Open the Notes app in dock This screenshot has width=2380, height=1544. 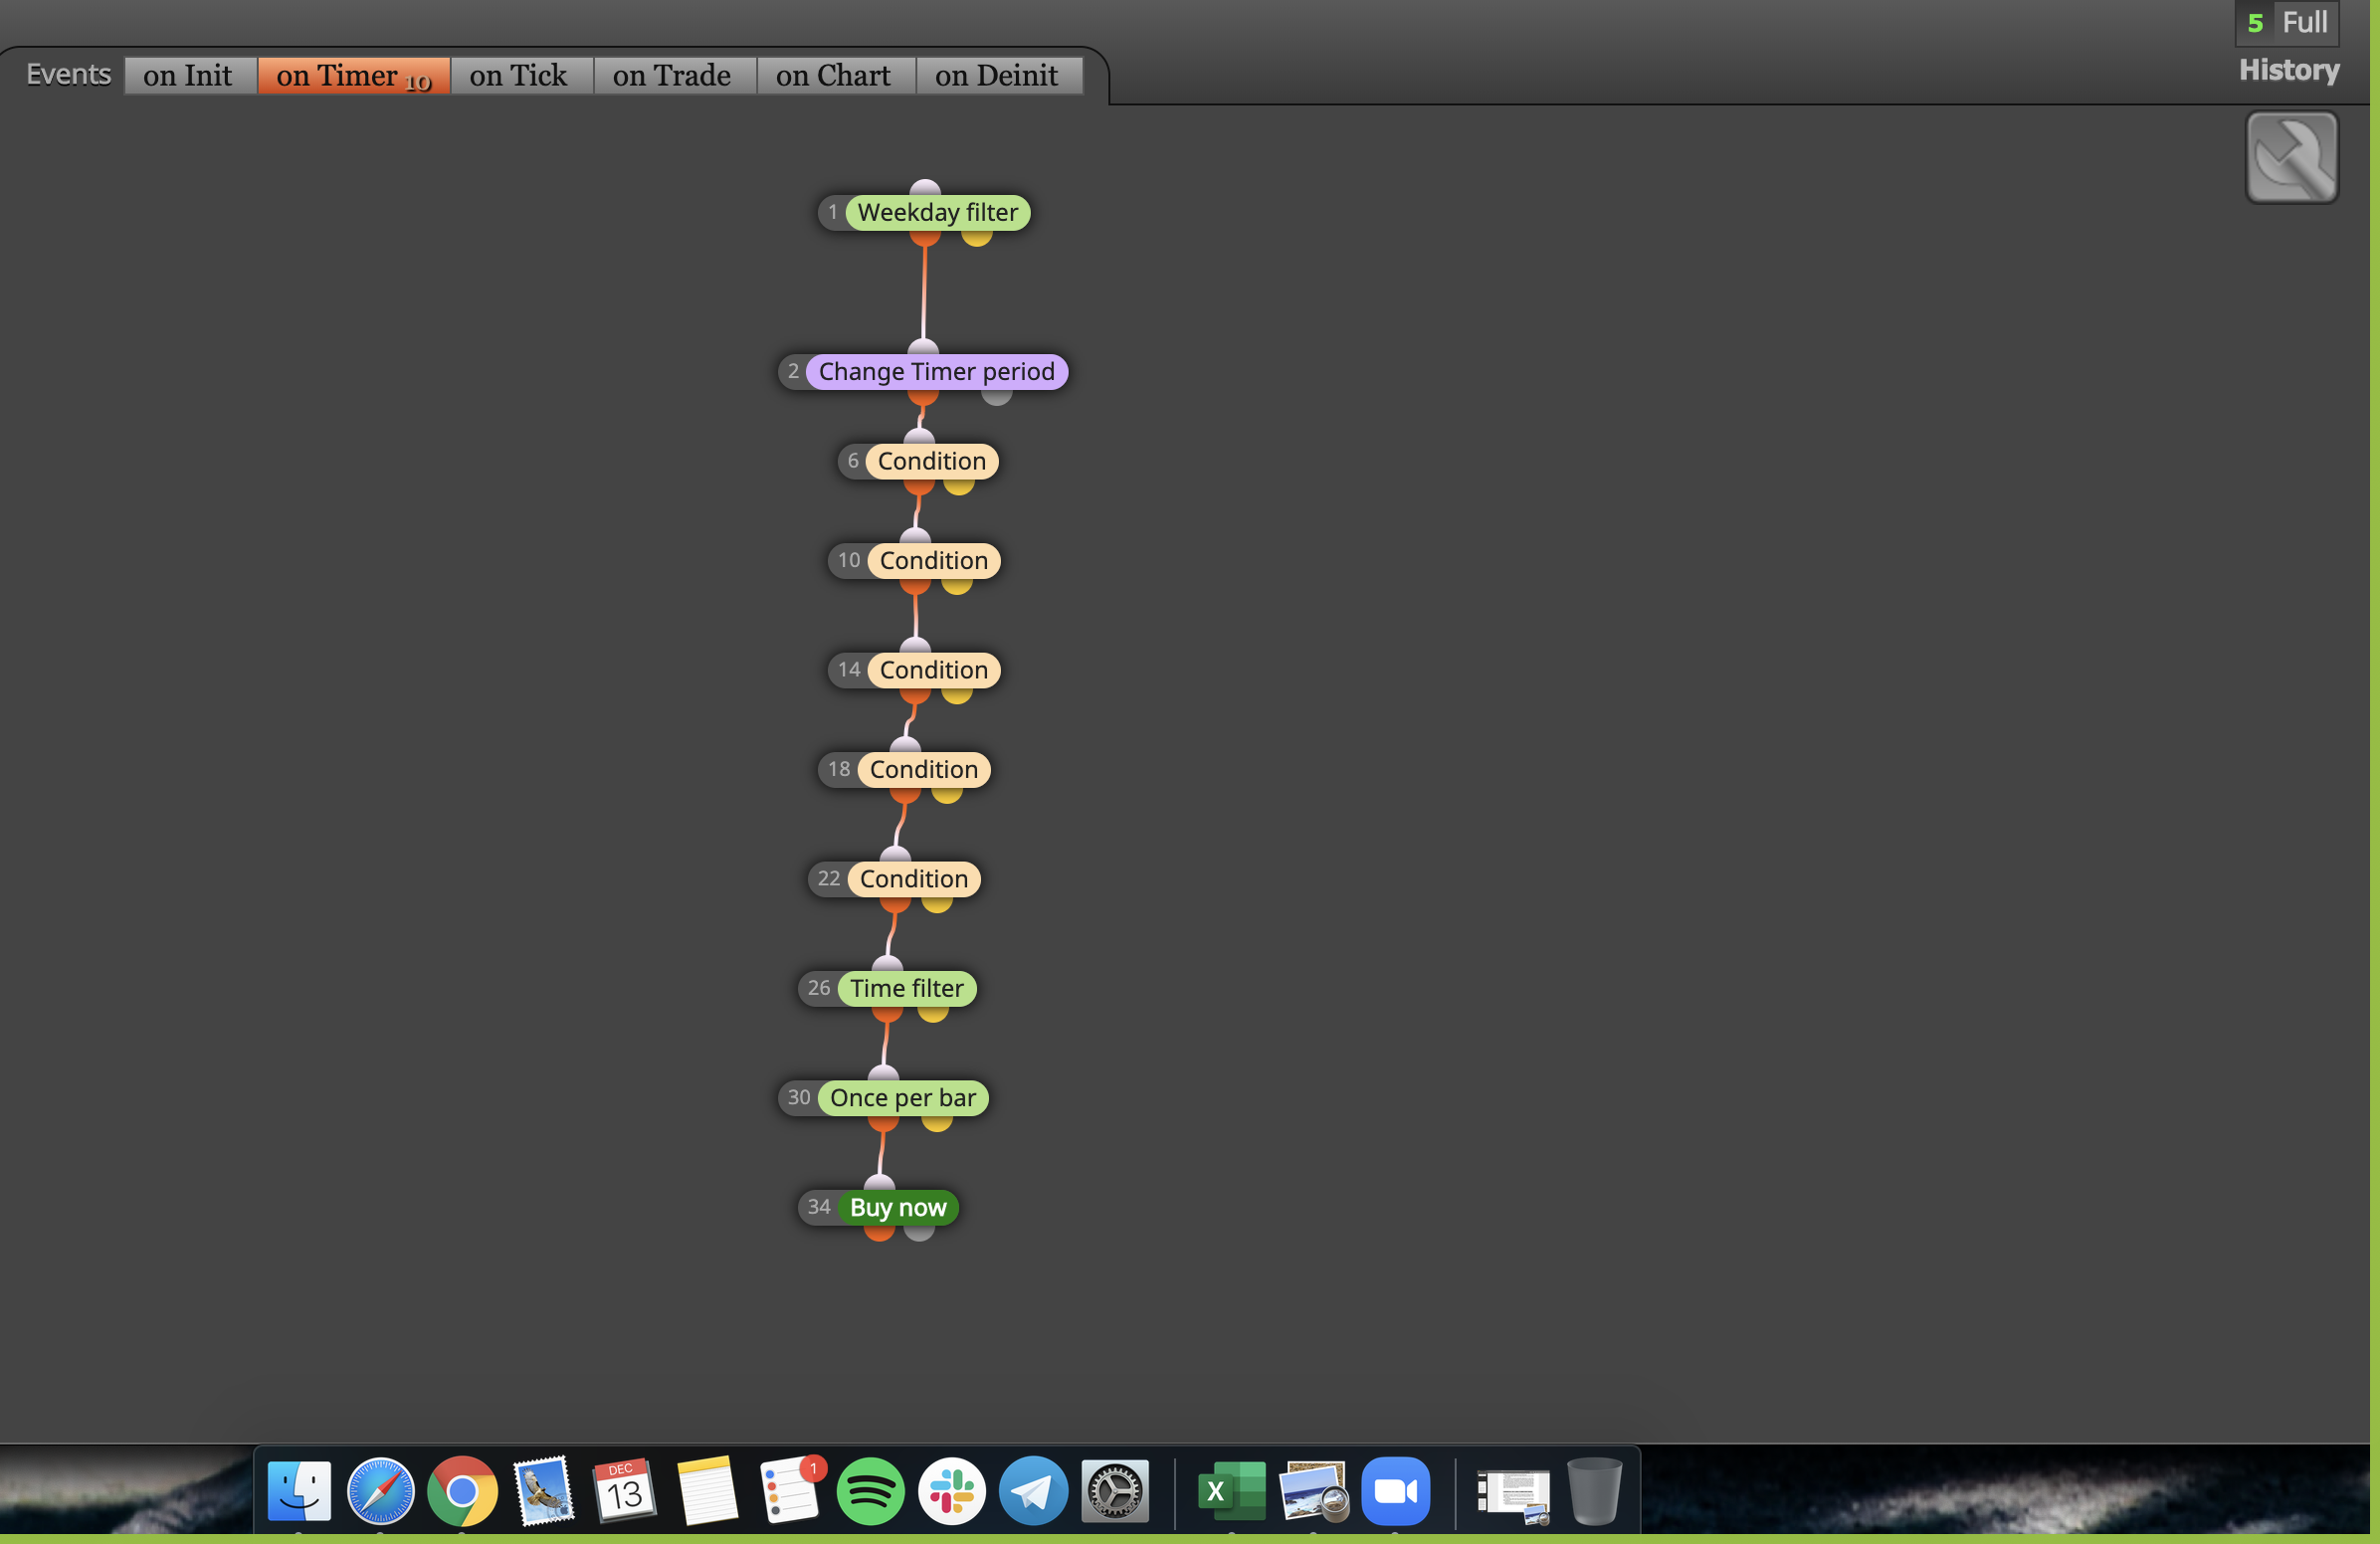707,1491
